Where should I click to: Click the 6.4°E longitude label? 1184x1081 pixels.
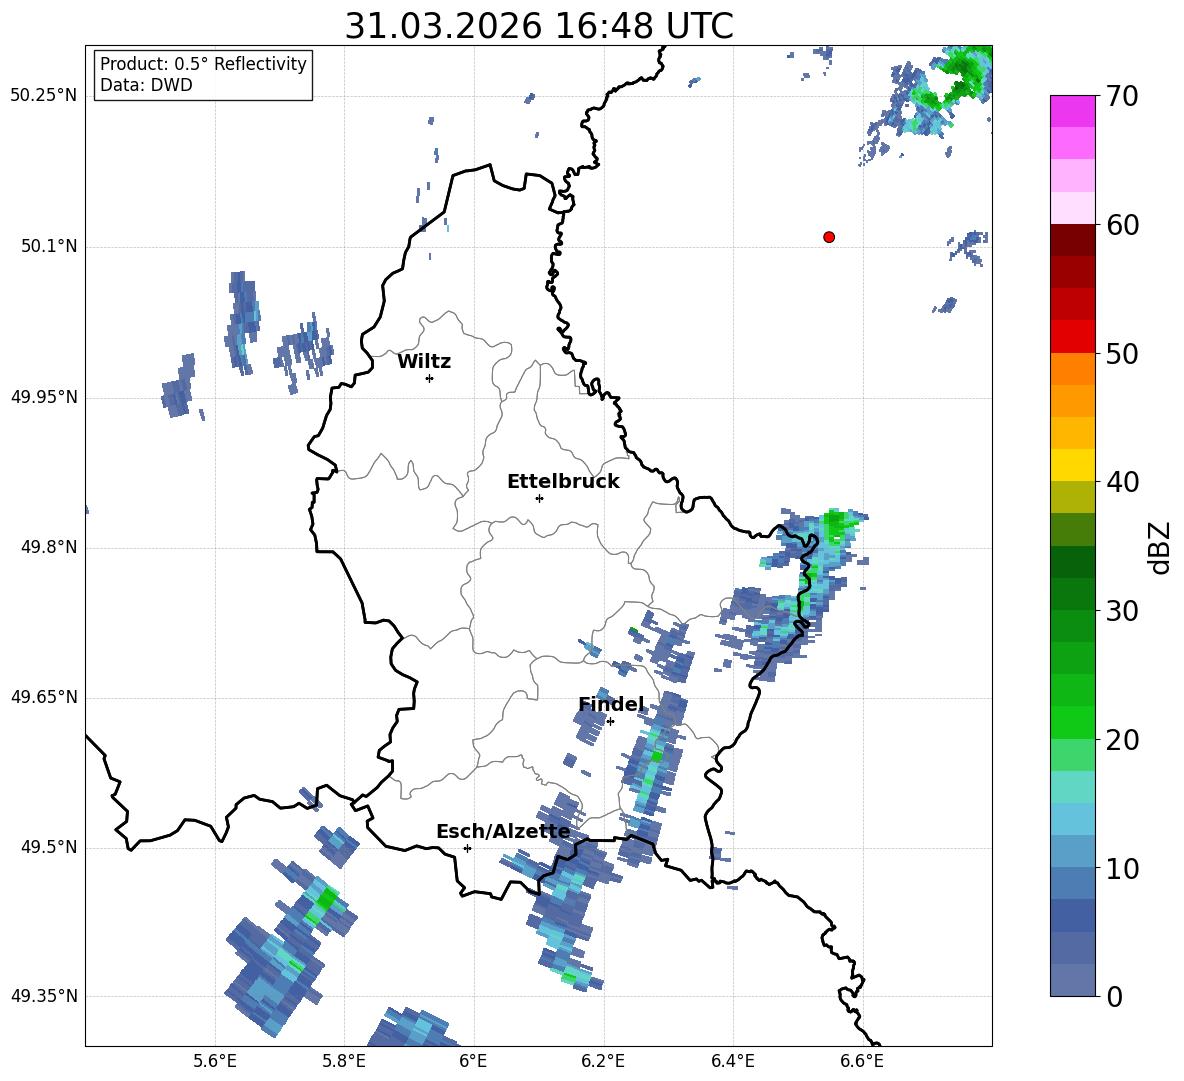pyautogui.click(x=732, y=1061)
